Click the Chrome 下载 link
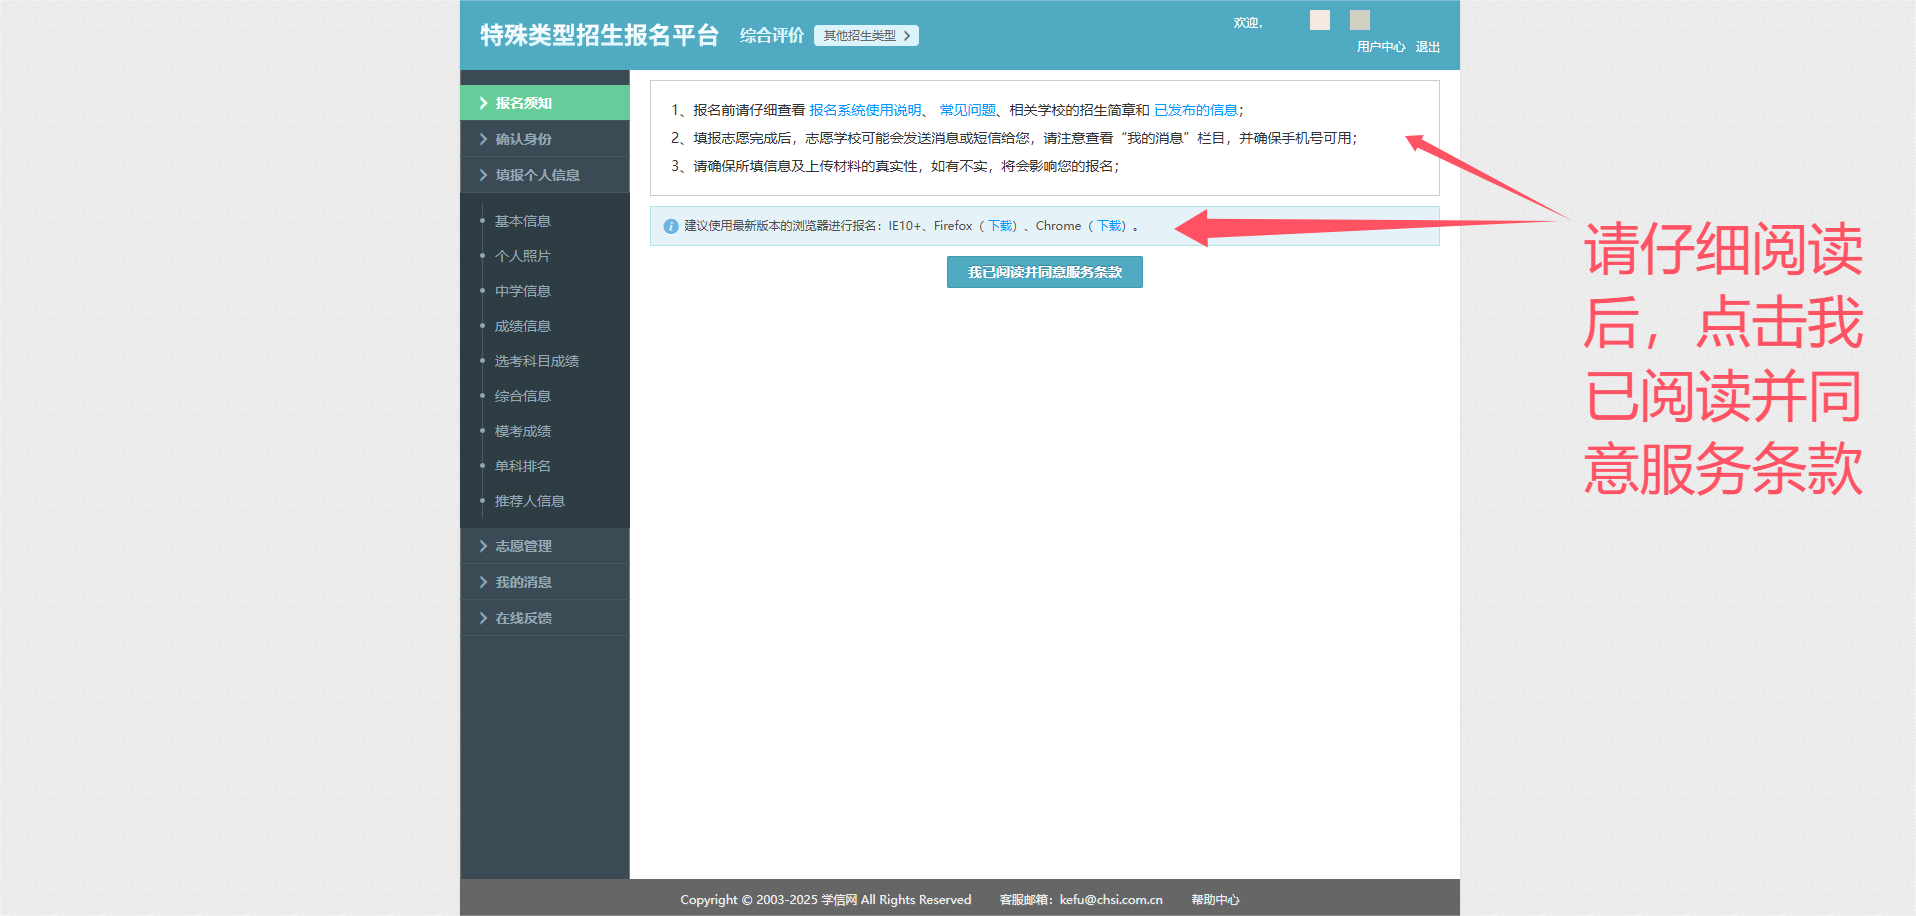The height and width of the screenshot is (916, 1916). pyautogui.click(x=1110, y=226)
